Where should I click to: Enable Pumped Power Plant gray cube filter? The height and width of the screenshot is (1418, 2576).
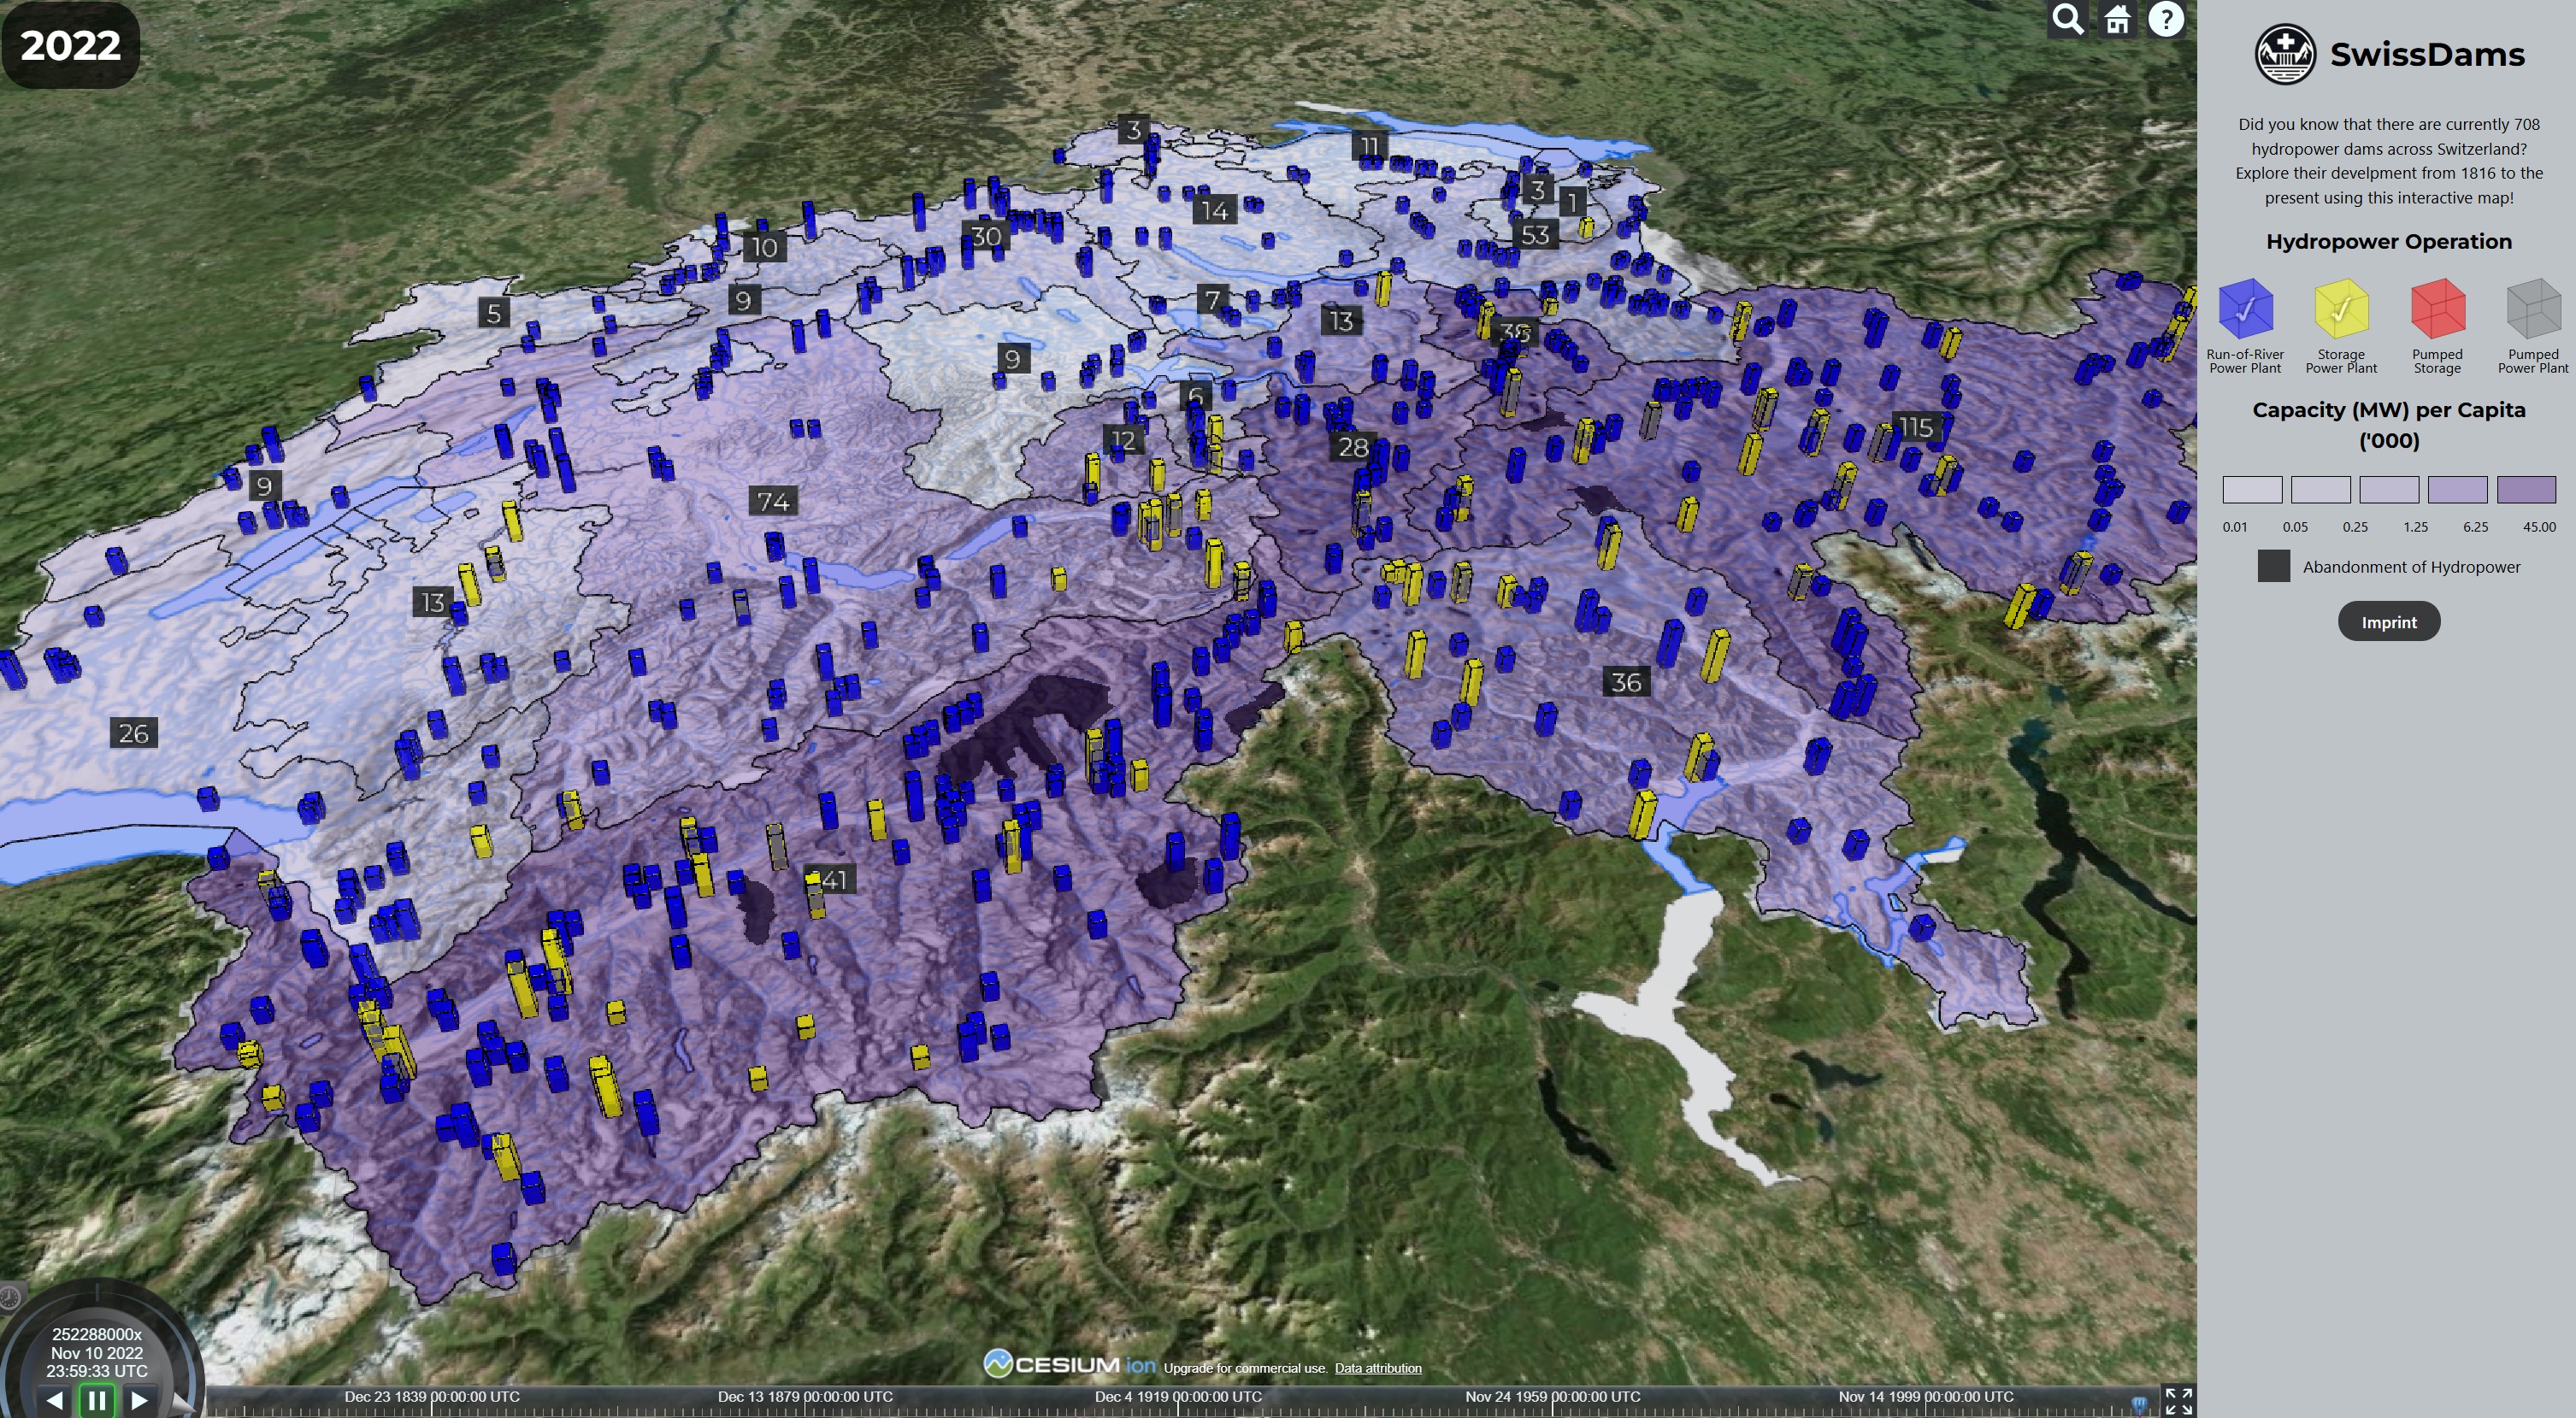pos(2533,309)
